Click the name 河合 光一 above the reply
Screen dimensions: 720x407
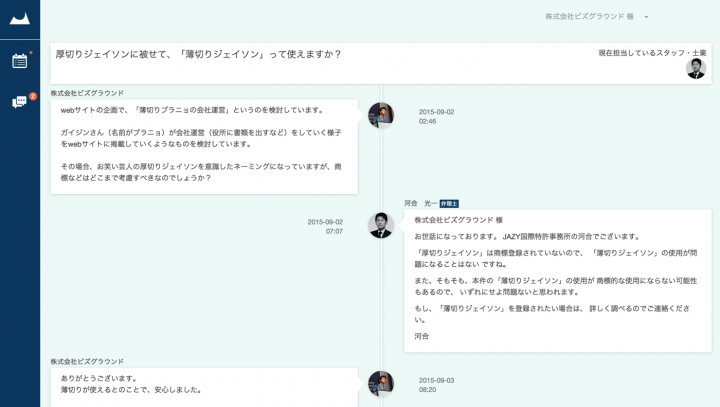pyautogui.click(x=420, y=204)
